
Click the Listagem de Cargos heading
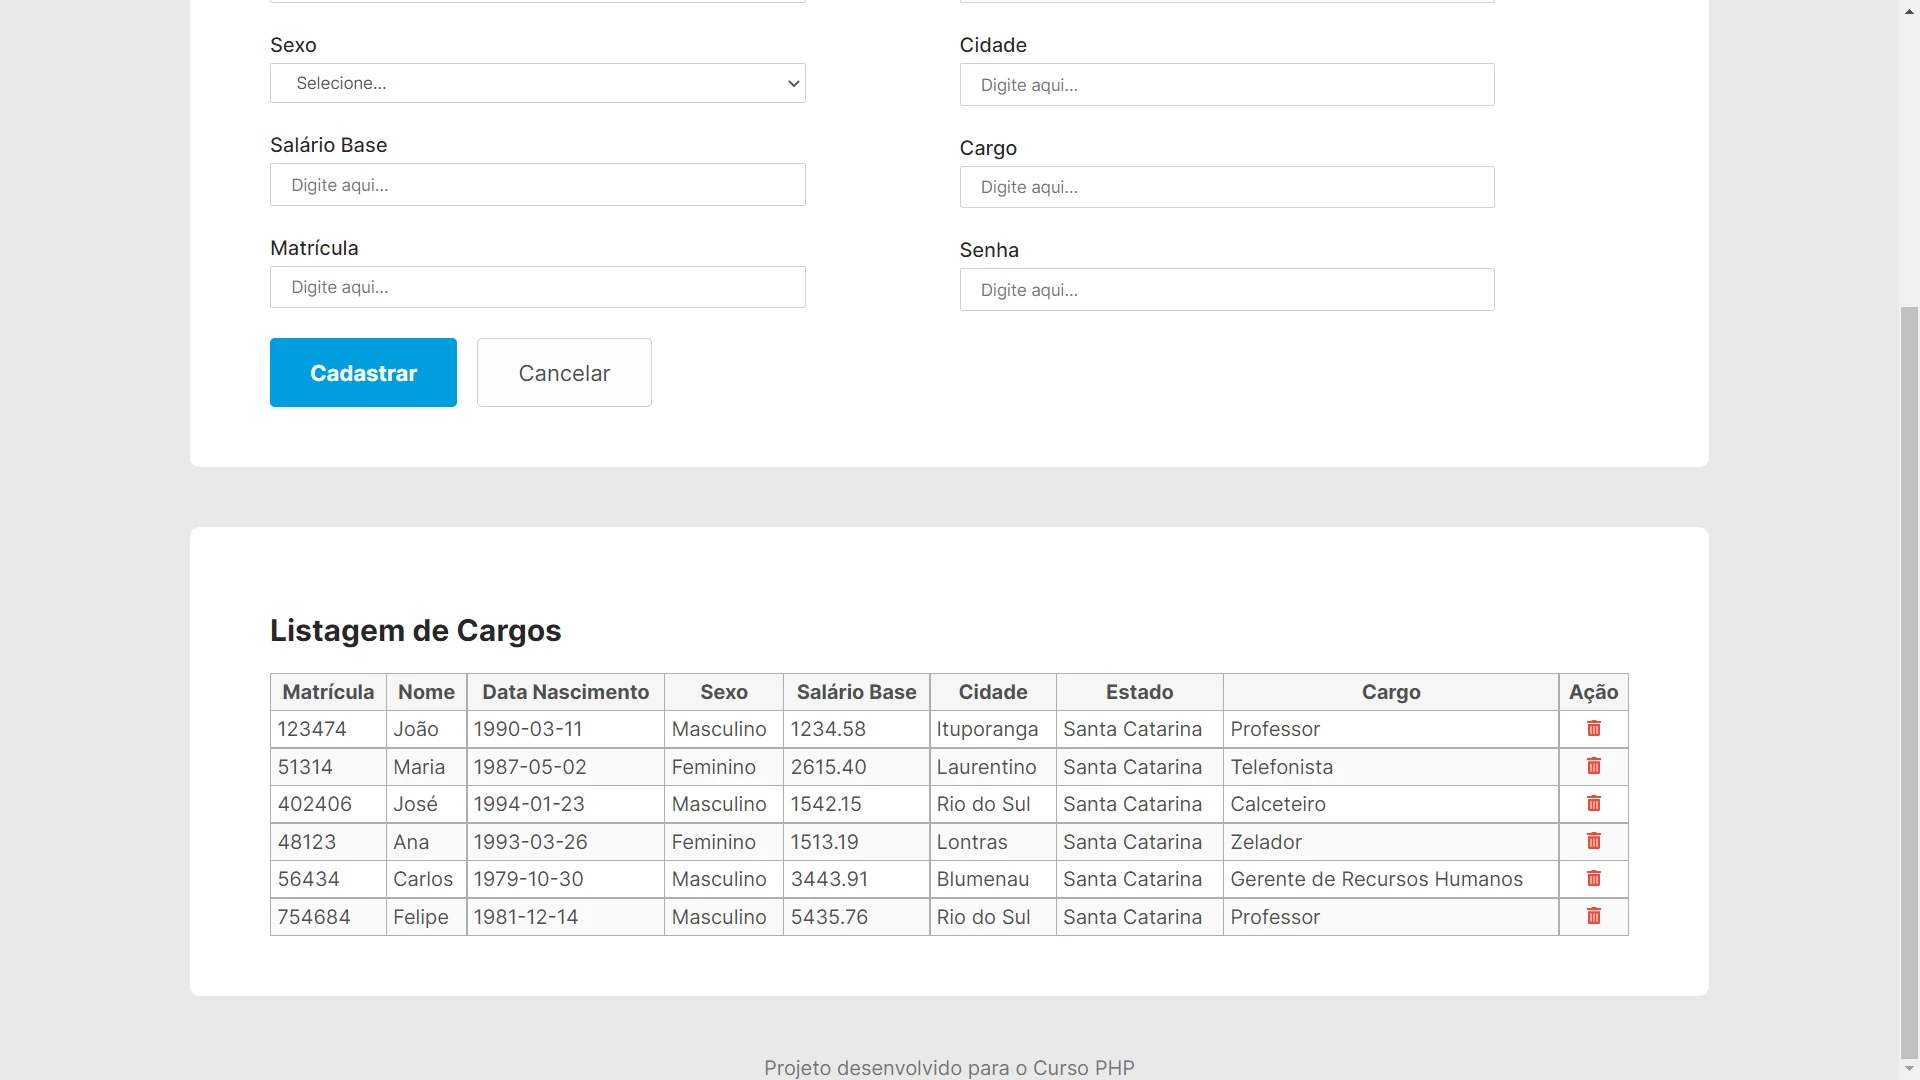coord(416,631)
